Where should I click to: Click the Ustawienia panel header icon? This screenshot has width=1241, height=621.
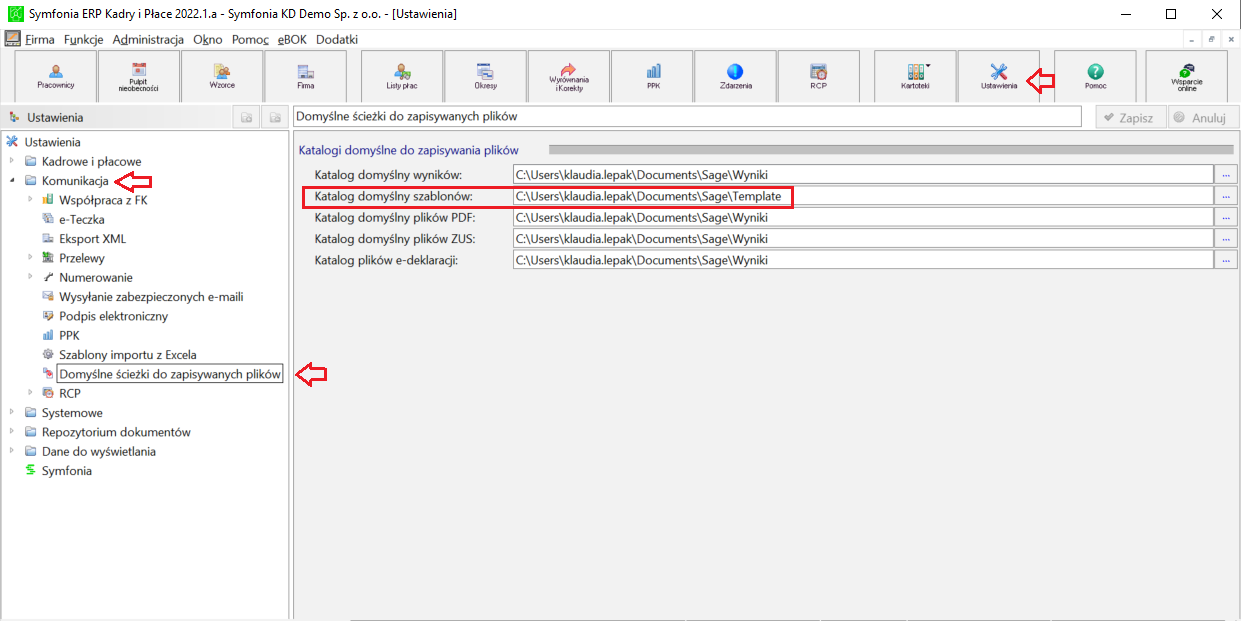[x=14, y=118]
